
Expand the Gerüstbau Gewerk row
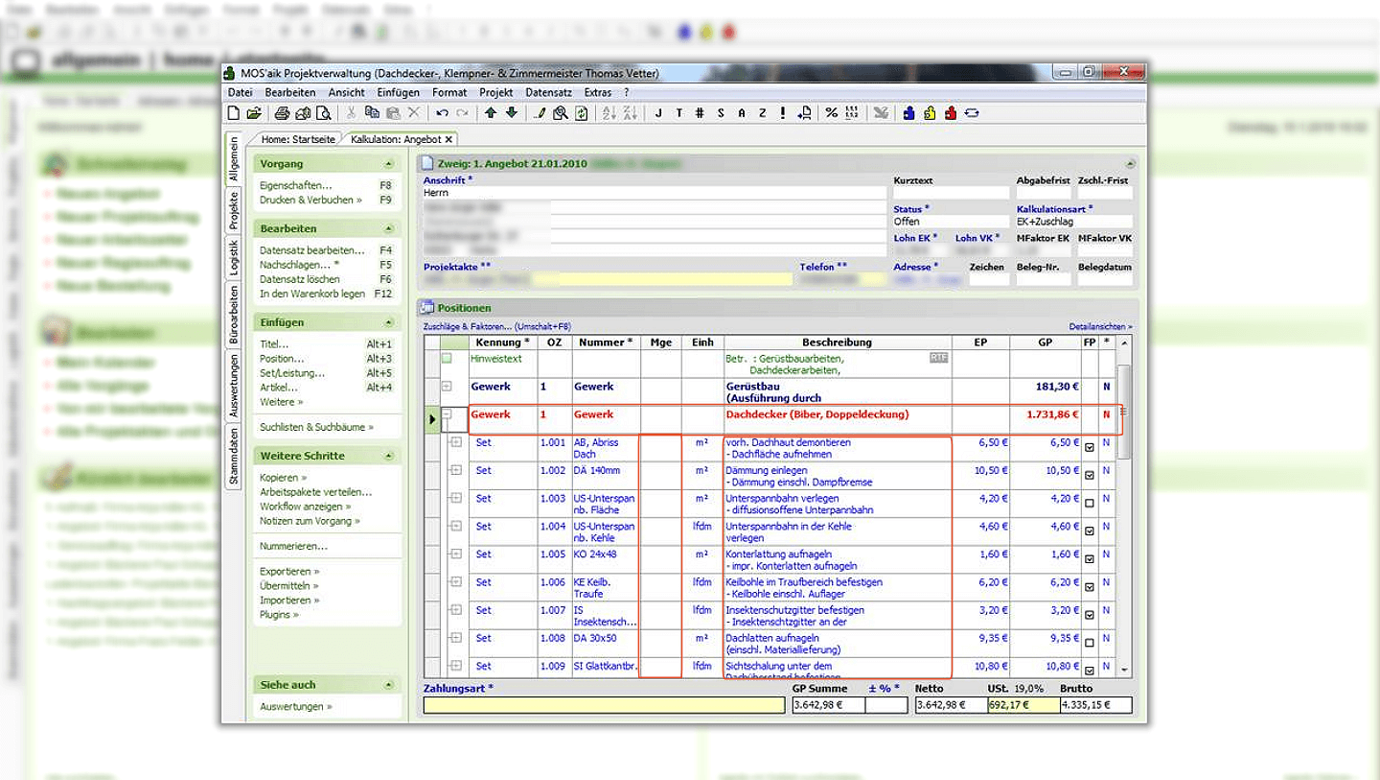447,386
